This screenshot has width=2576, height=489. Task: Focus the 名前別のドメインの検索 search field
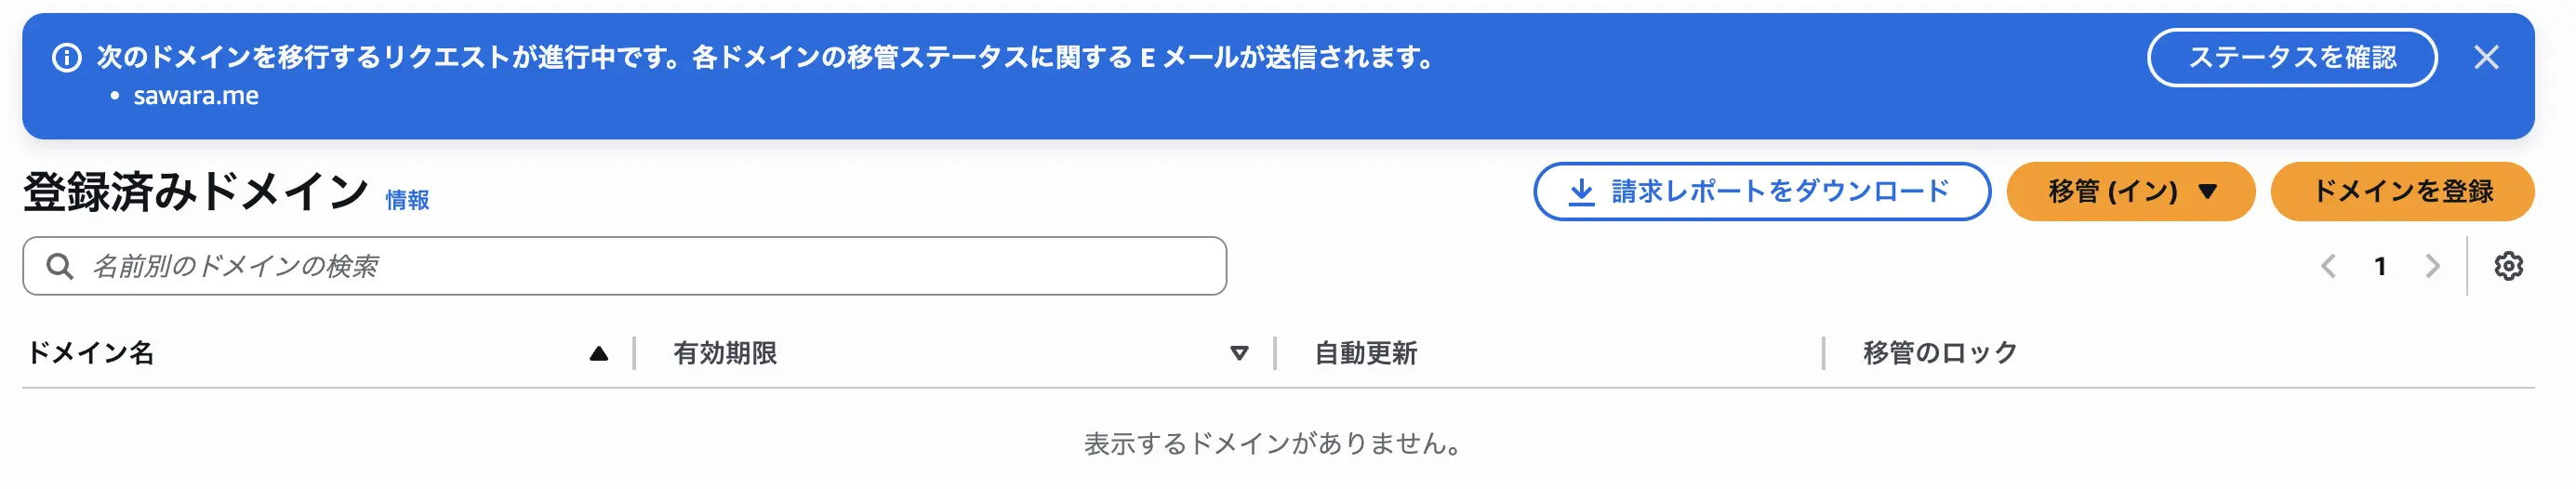point(640,266)
